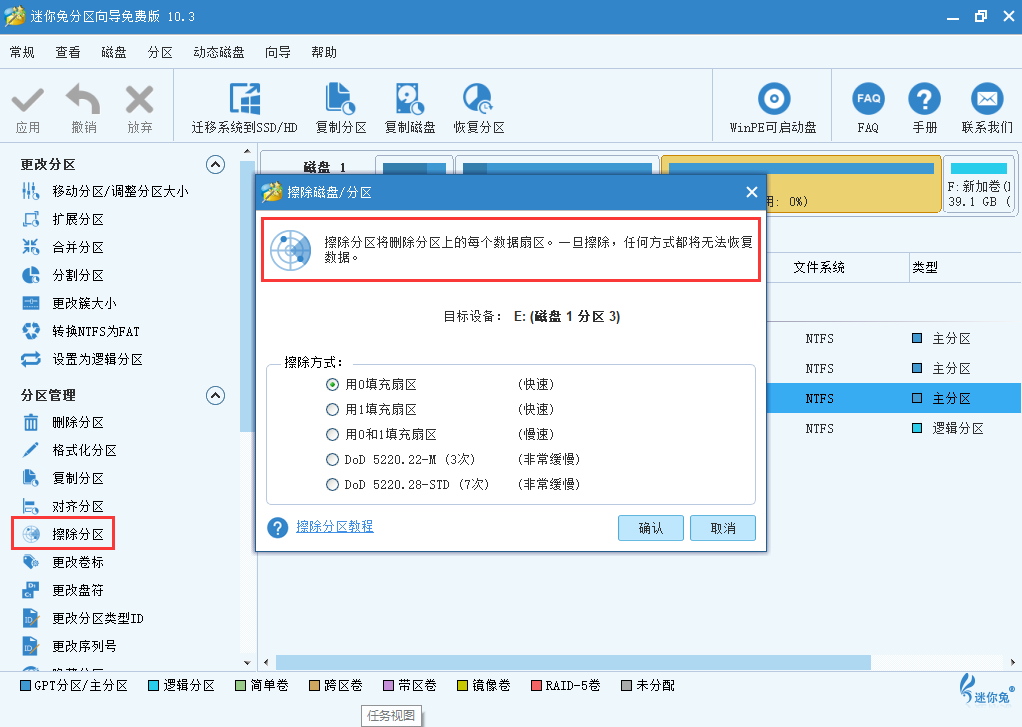Click 擦除分区 in the sidebar
Screen dimensions: 1022x727
pyautogui.click(x=63, y=535)
